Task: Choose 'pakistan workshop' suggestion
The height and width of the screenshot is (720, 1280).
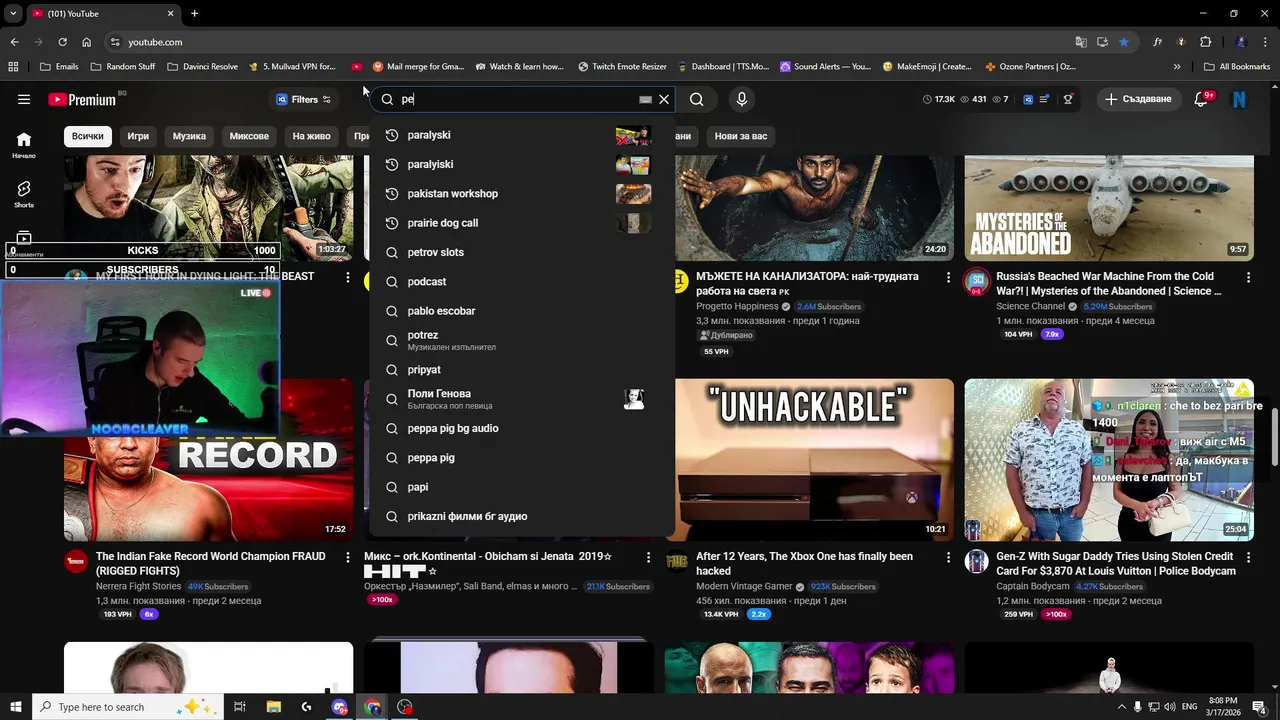Action: tap(523, 194)
